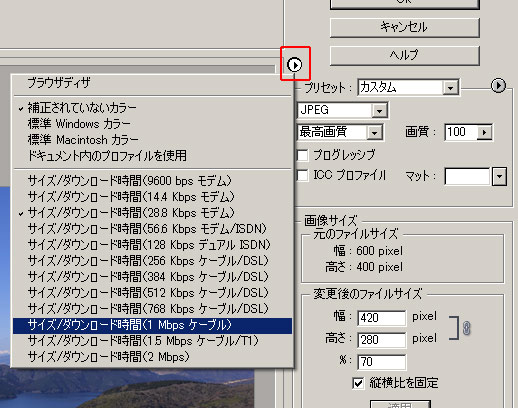Uncheck 縦横比を固定 checkbox
This screenshot has width=518, height=408.
pyautogui.click(x=358, y=383)
